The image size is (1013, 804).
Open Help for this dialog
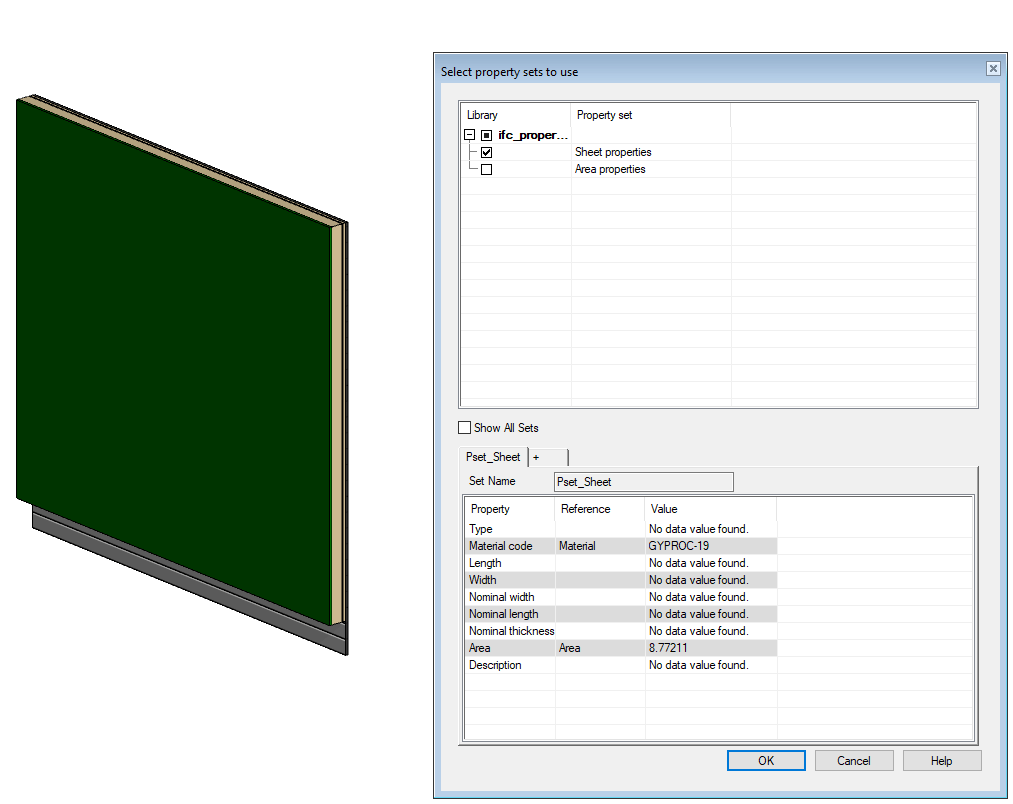tap(941, 761)
